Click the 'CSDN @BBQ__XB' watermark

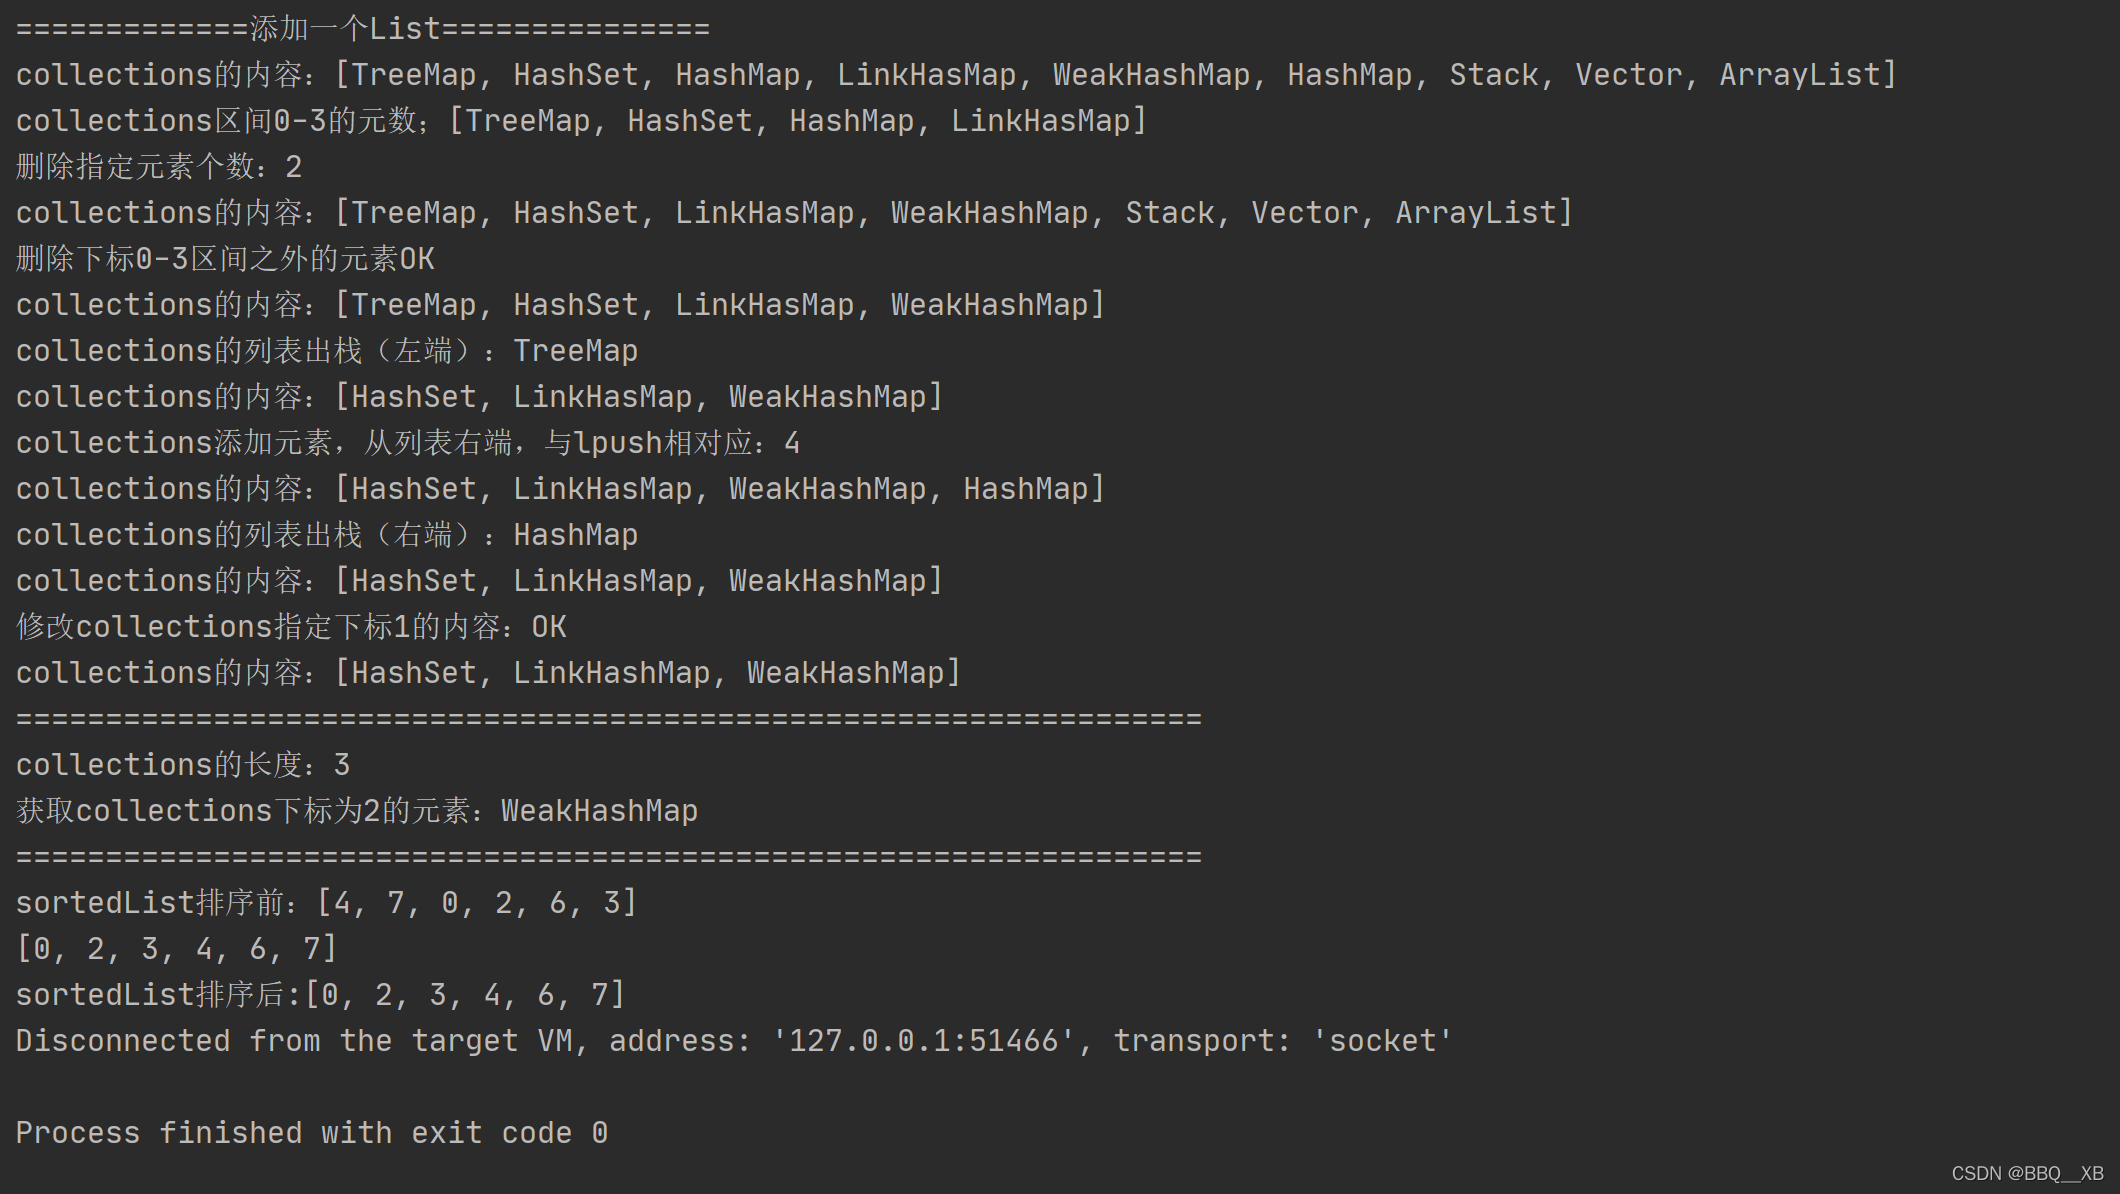[2027, 1174]
